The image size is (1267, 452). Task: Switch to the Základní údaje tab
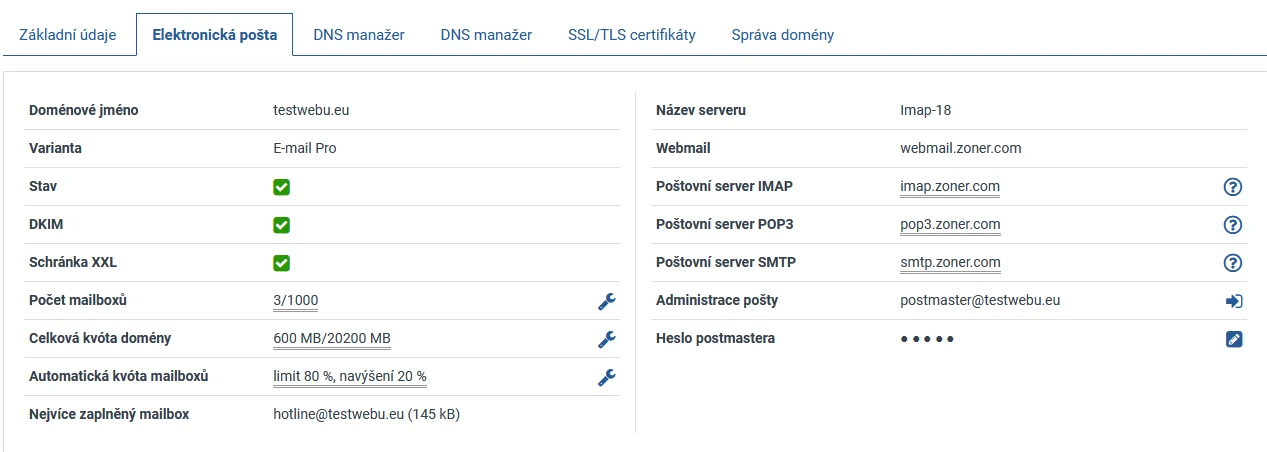point(68,34)
